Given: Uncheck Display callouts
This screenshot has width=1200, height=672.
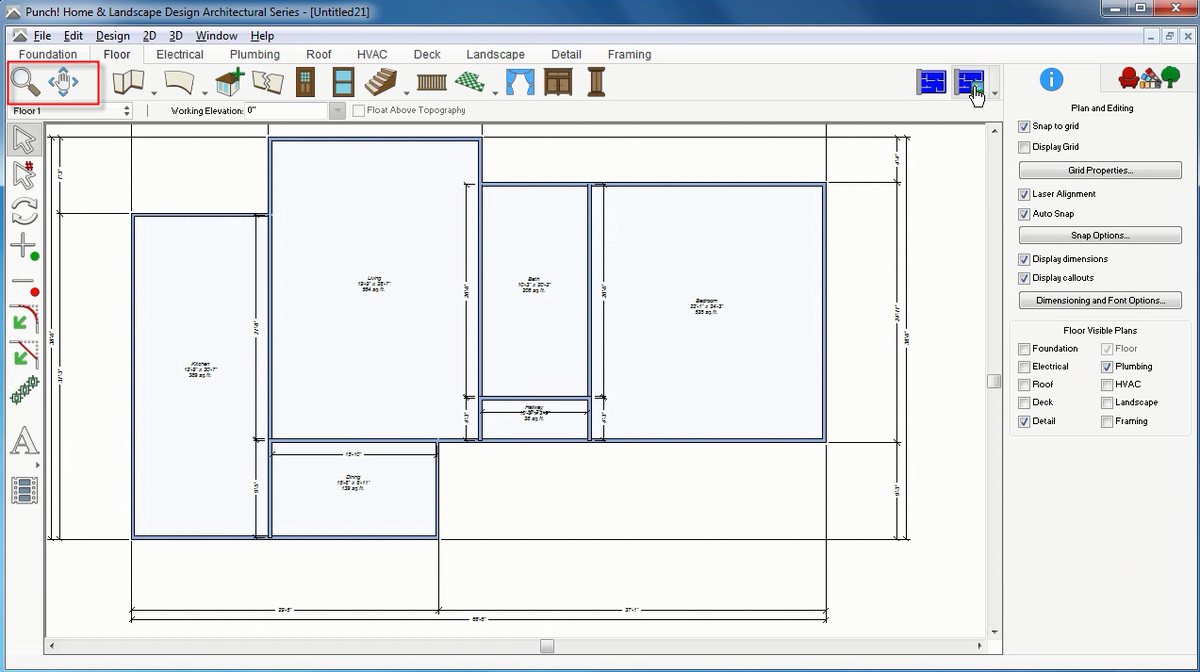Looking at the screenshot, I should (x=1023, y=278).
